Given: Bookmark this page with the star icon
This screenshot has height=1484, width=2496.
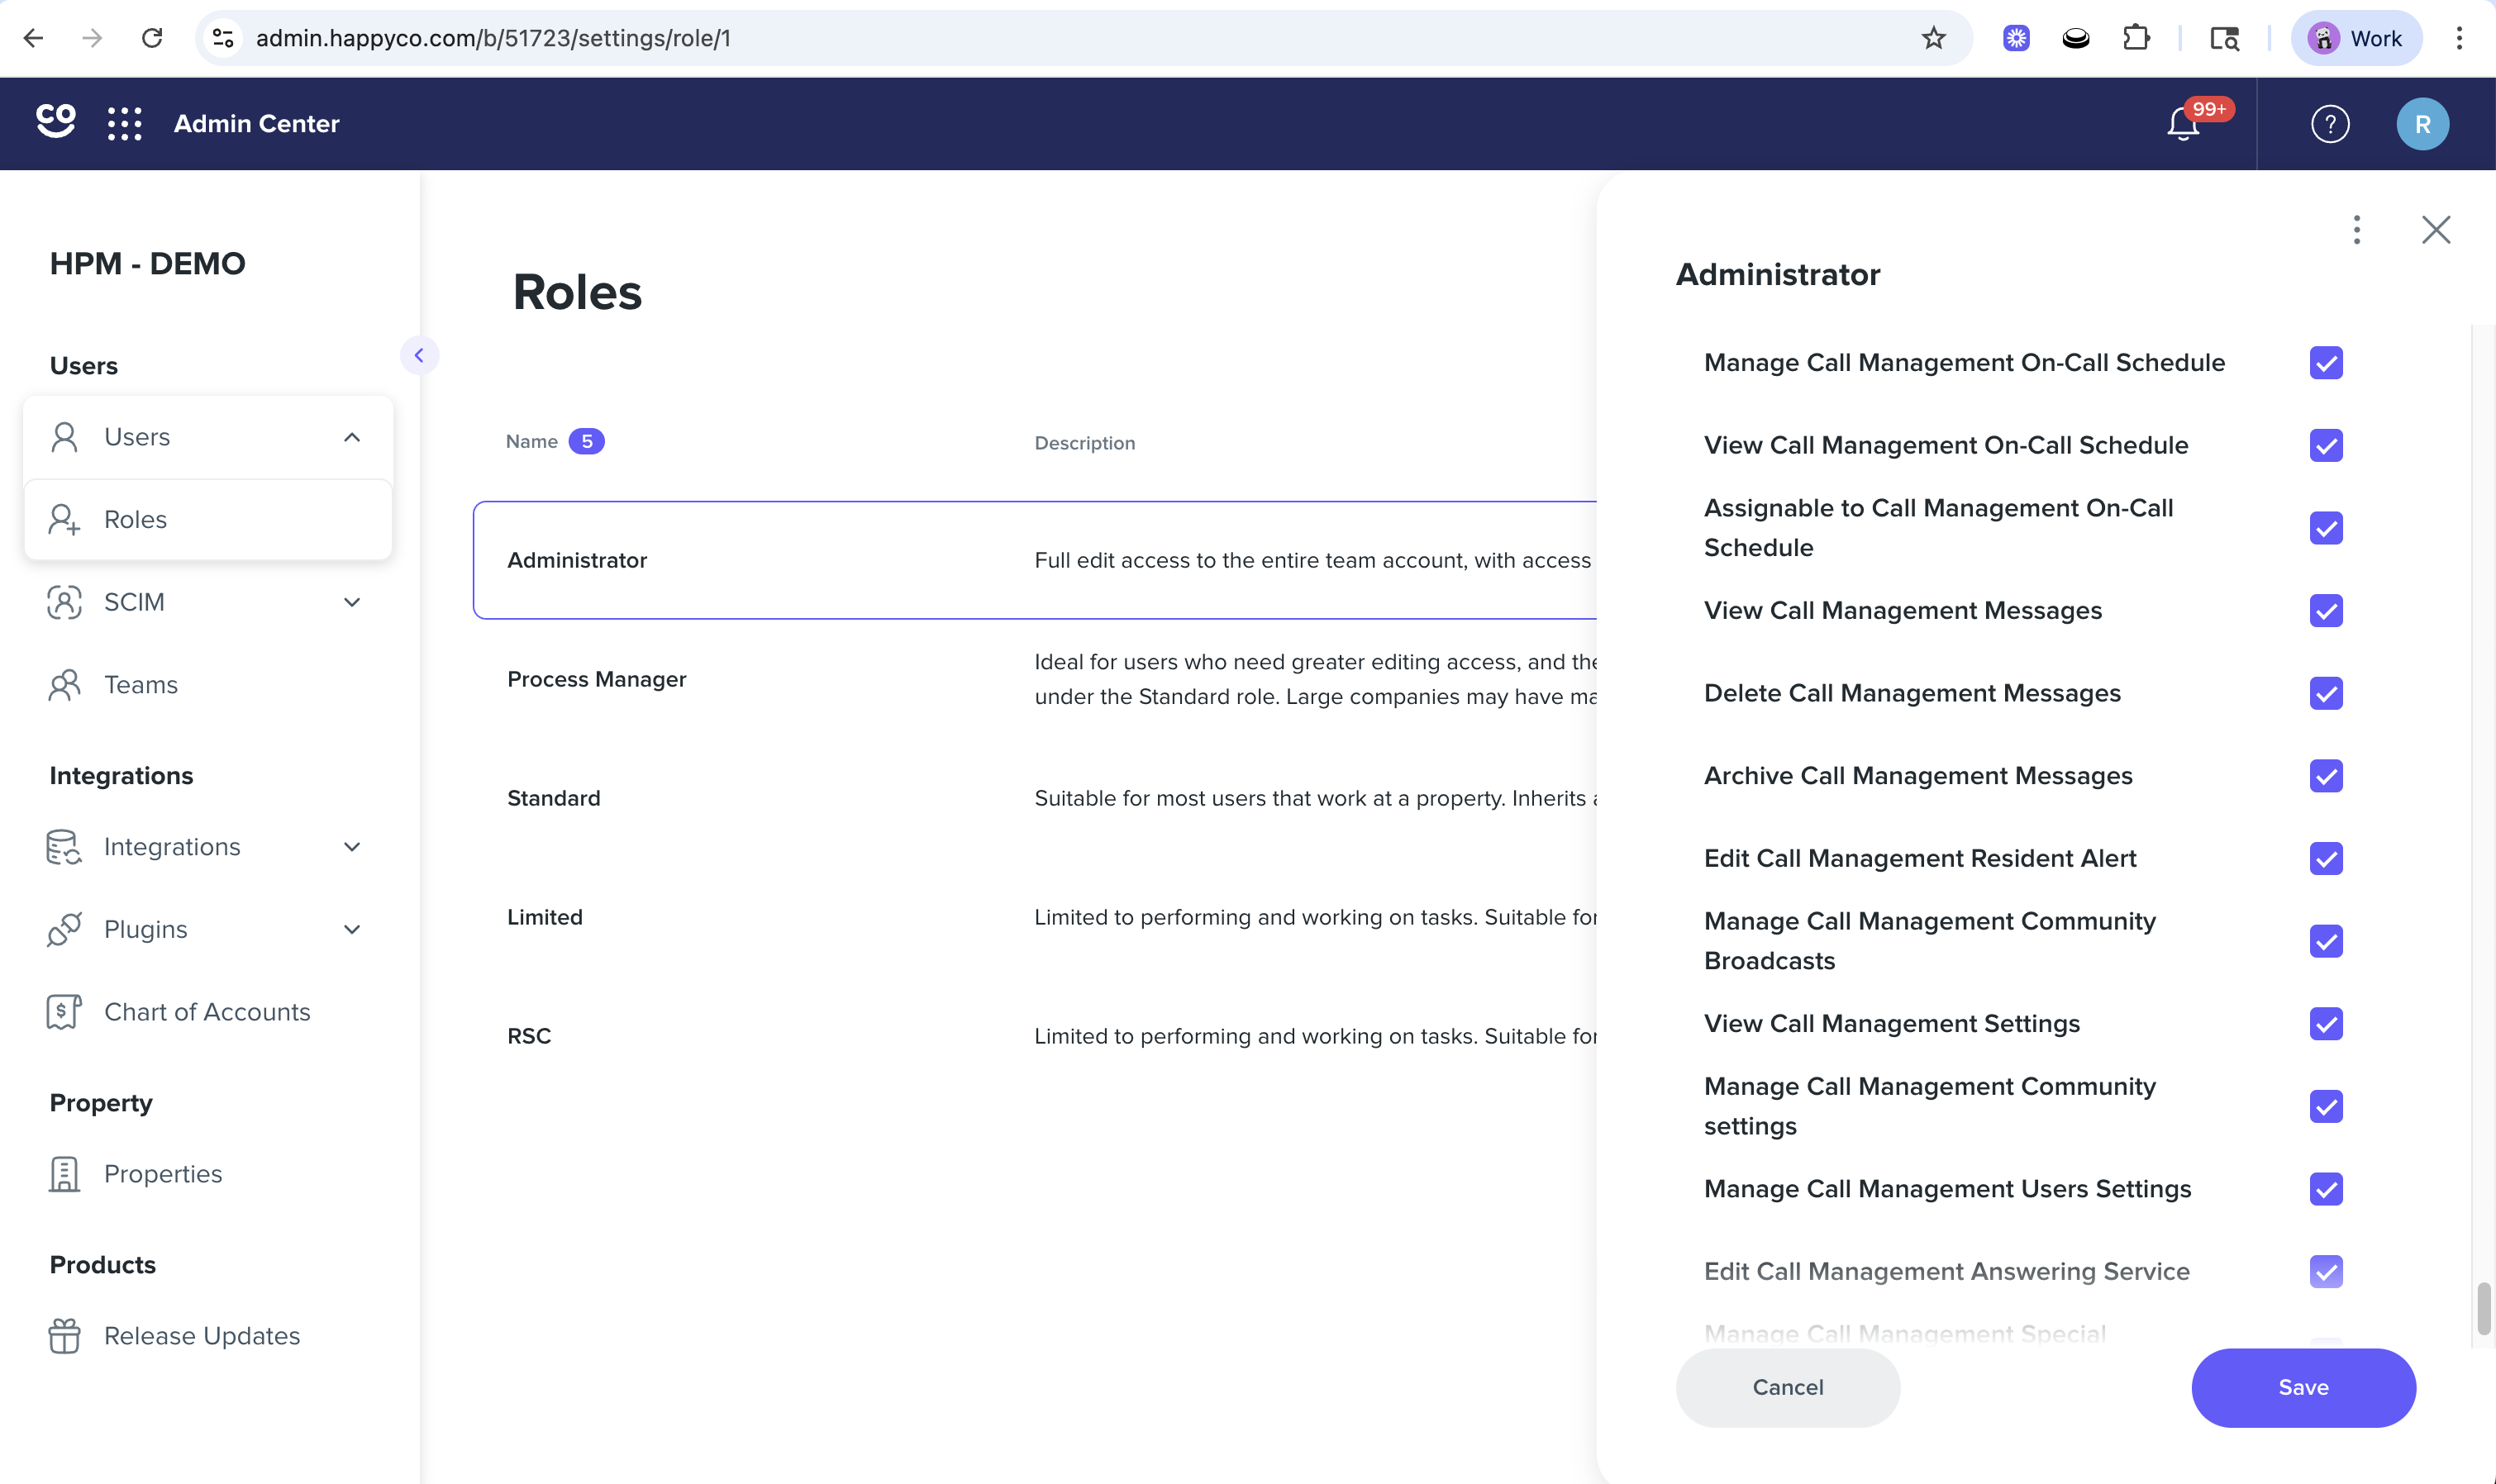Looking at the screenshot, I should point(1934,38).
